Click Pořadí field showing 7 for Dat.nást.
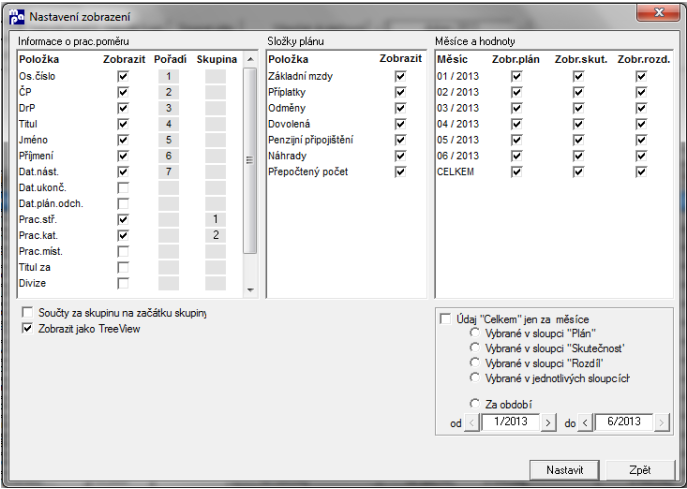This screenshot has height=489, width=687. 169,172
